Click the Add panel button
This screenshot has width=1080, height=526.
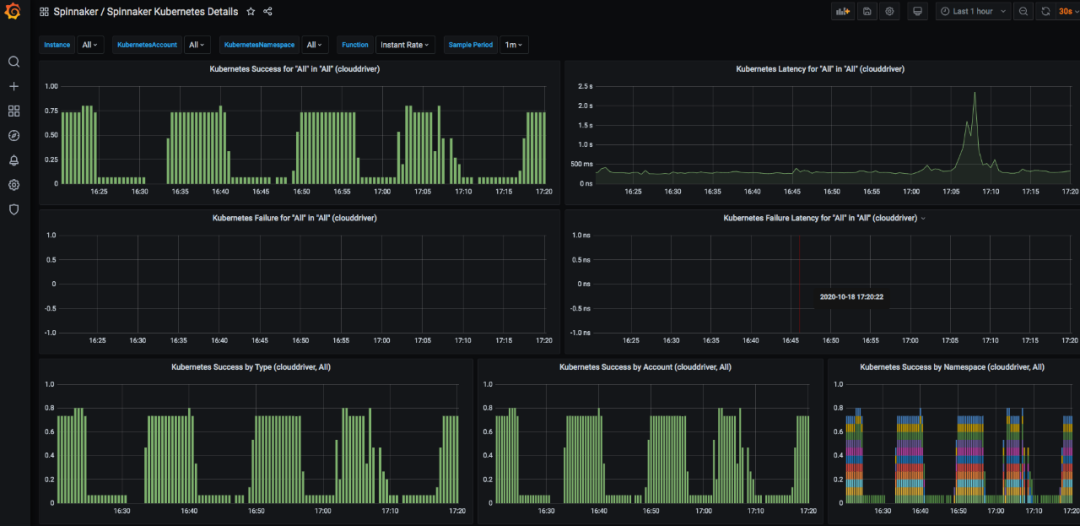[842, 12]
